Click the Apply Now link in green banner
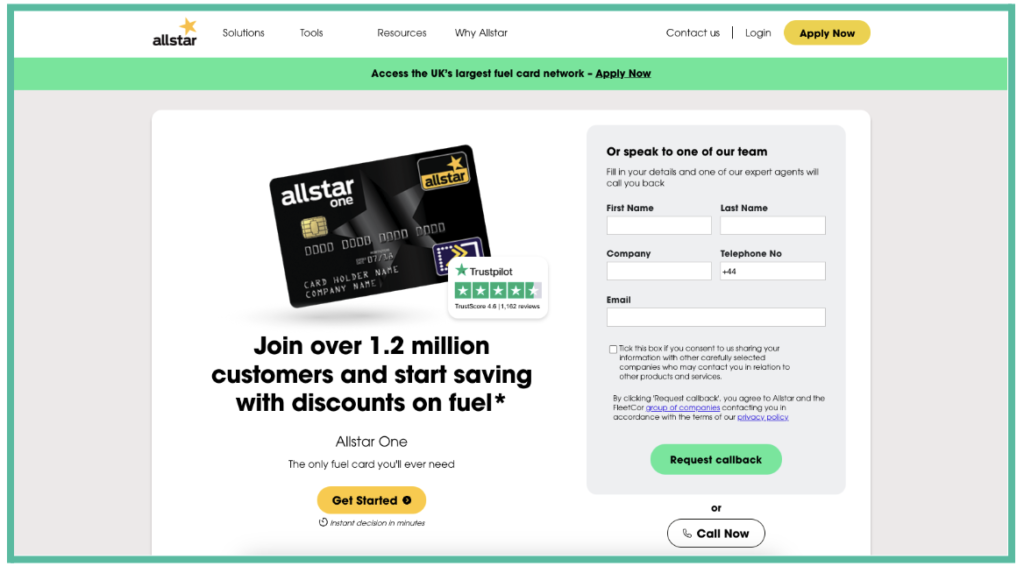1024x566 pixels. pyautogui.click(x=623, y=73)
